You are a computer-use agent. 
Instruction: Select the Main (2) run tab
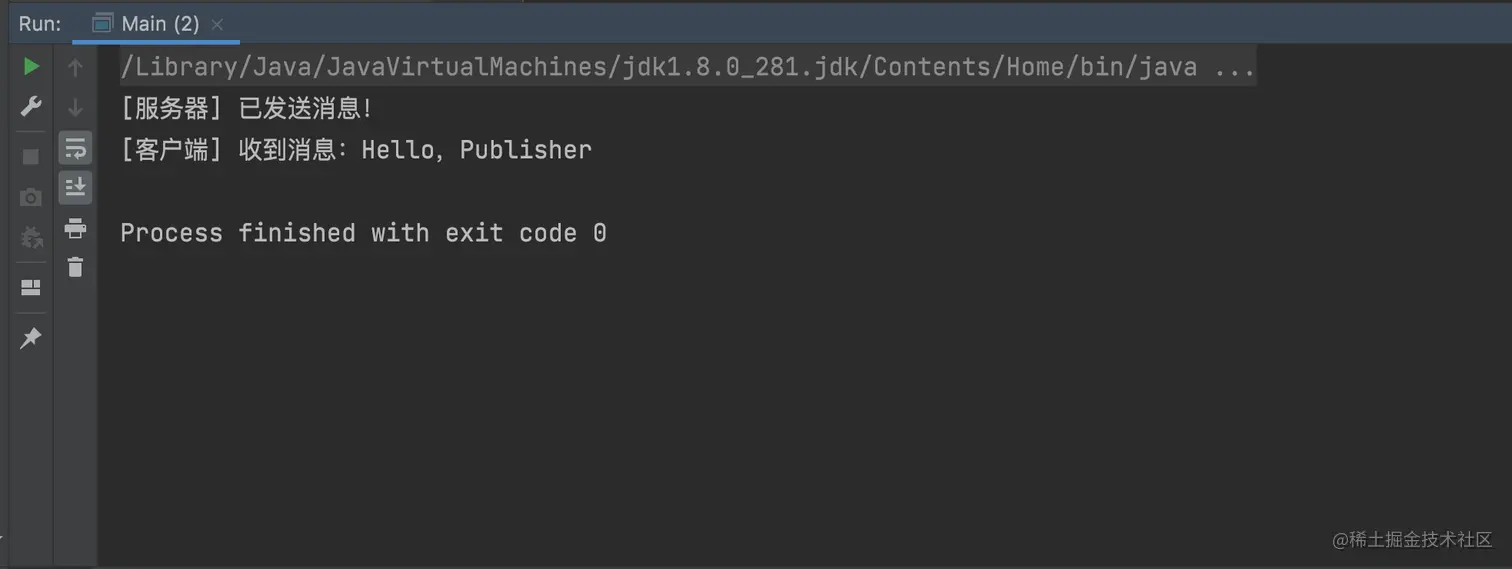point(158,24)
